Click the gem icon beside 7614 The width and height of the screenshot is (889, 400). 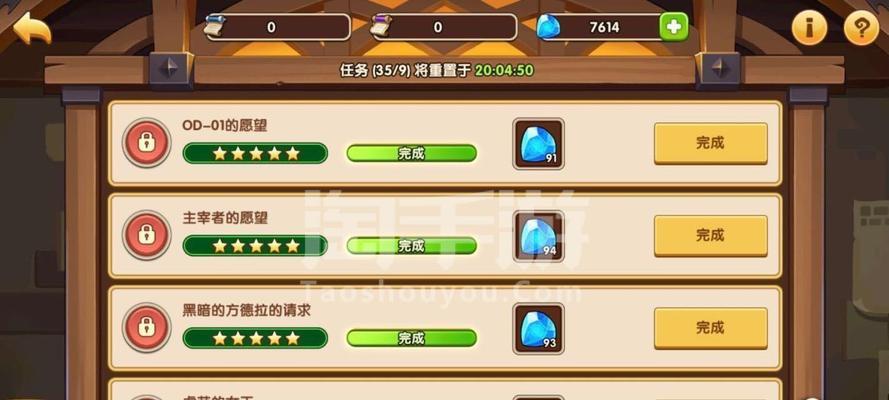coord(548,27)
